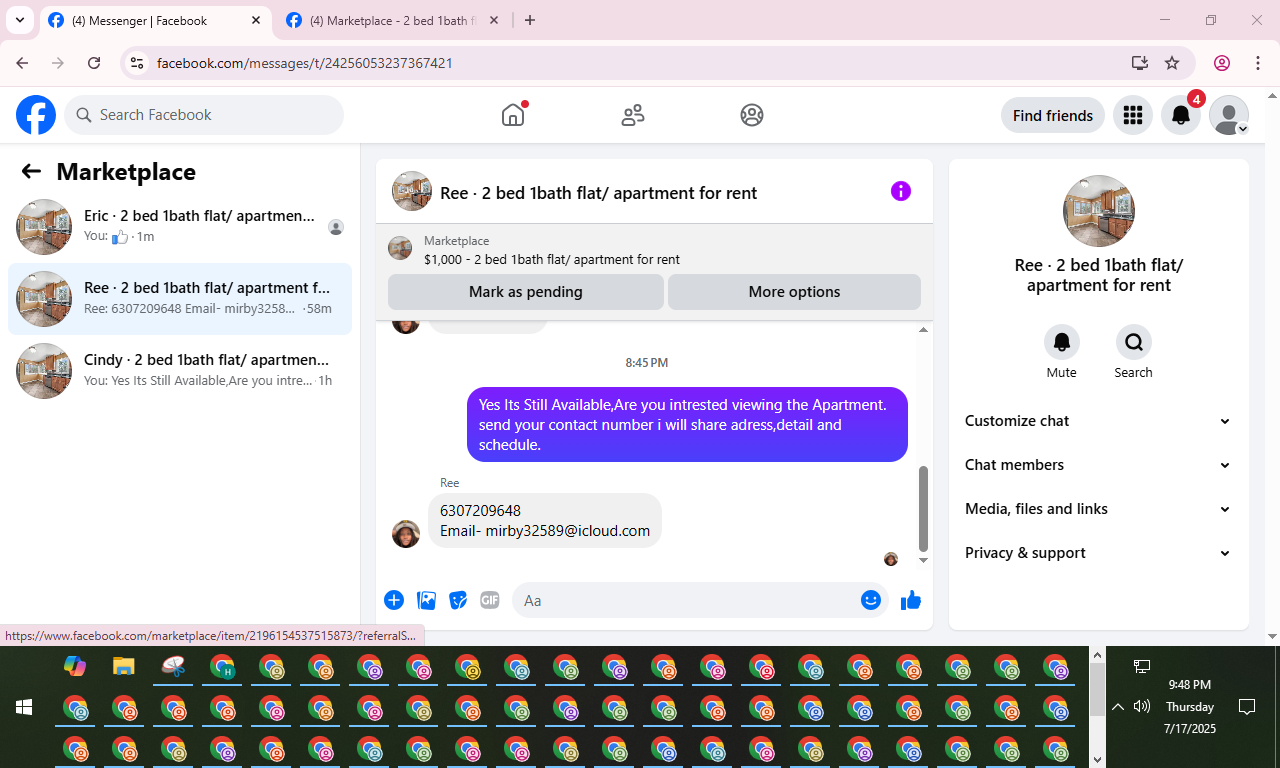View site information icon beside the URL
Viewport: 1280px width, 768px height.
click(138, 63)
